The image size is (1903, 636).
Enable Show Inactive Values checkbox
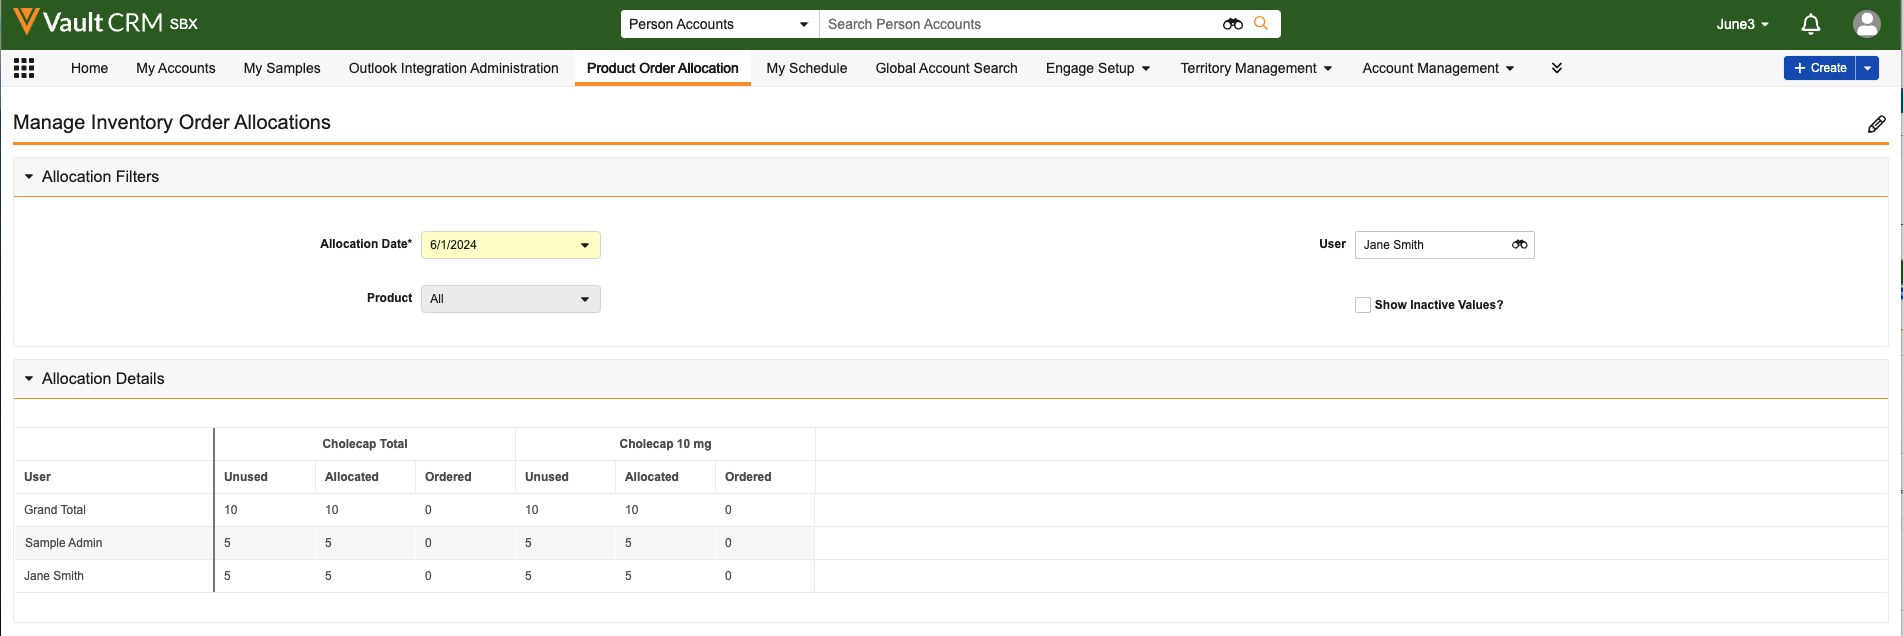[x=1362, y=305]
